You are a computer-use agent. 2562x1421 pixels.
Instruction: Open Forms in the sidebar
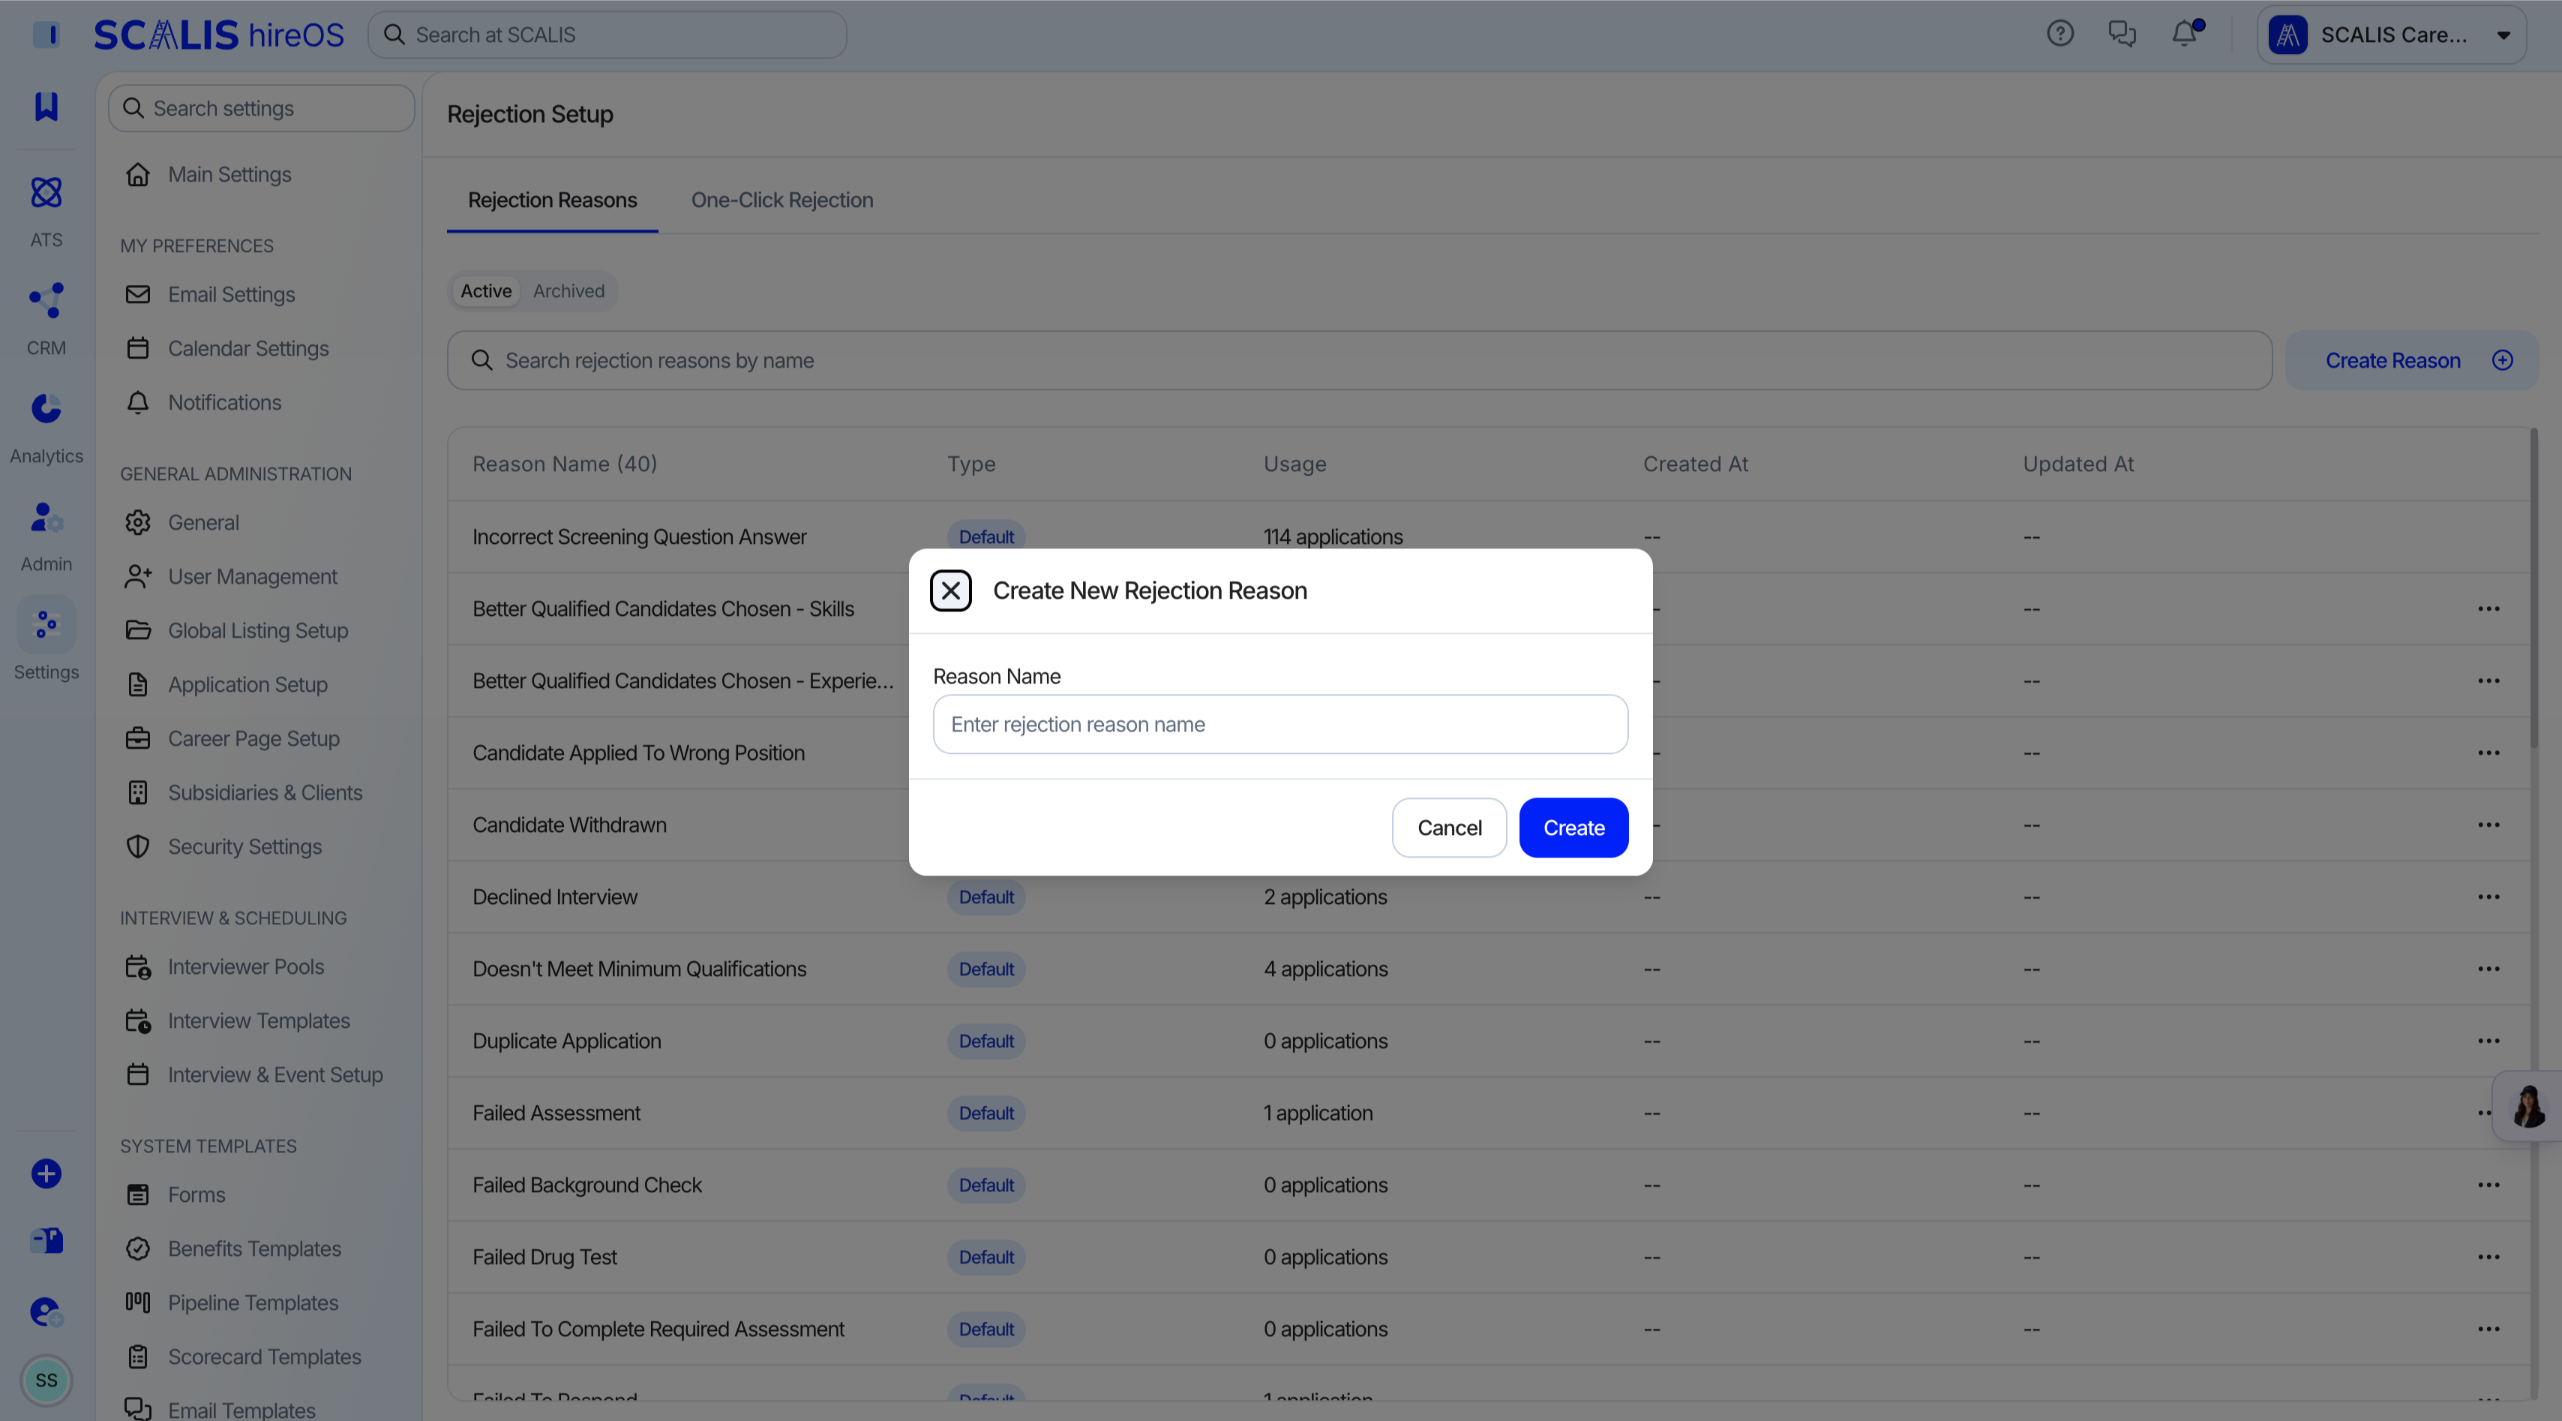(x=196, y=1194)
